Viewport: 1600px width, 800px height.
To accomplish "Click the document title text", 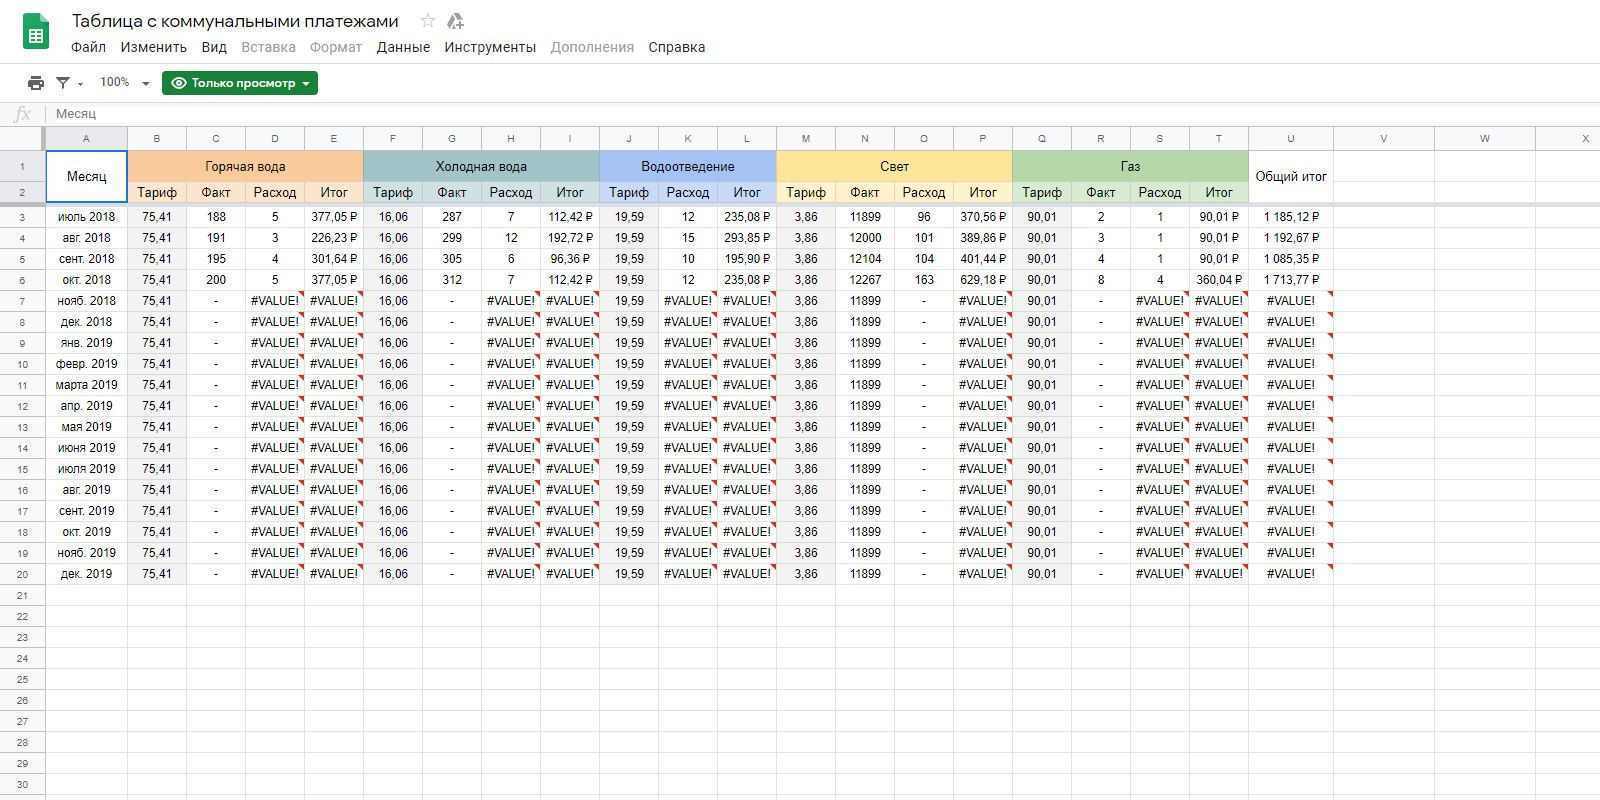I will coord(235,21).
